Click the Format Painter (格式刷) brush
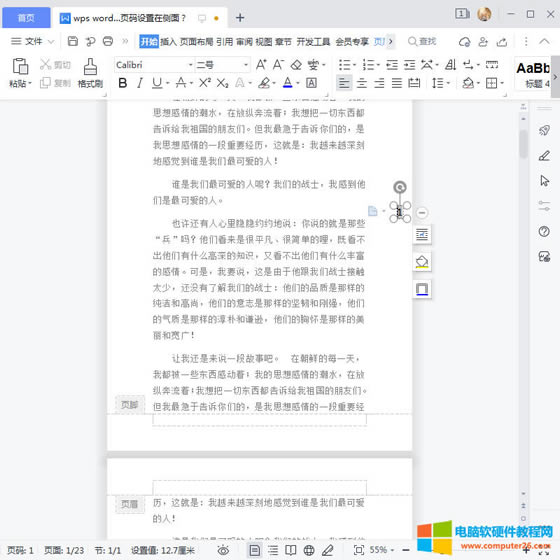The image size is (560, 560). tap(90, 73)
